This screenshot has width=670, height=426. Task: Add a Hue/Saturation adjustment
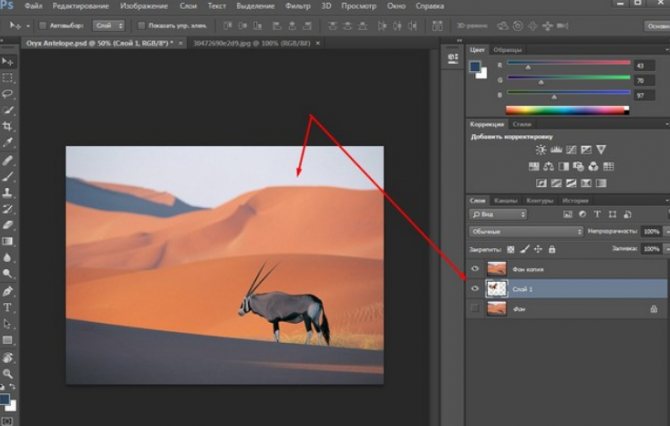coord(534,166)
